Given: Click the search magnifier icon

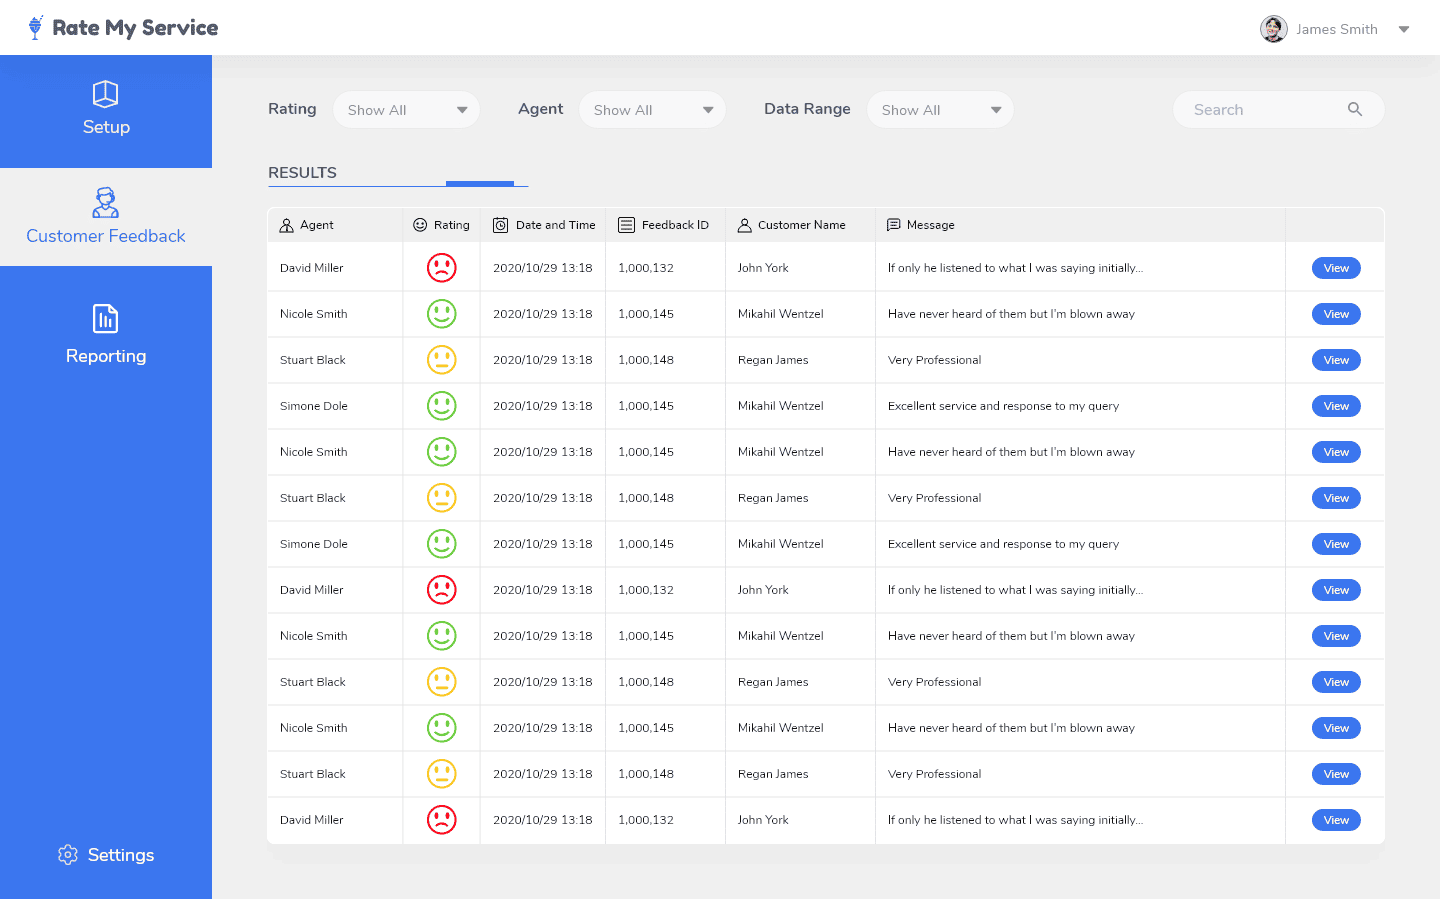Looking at the screenshot, I should coord(1355,109).
